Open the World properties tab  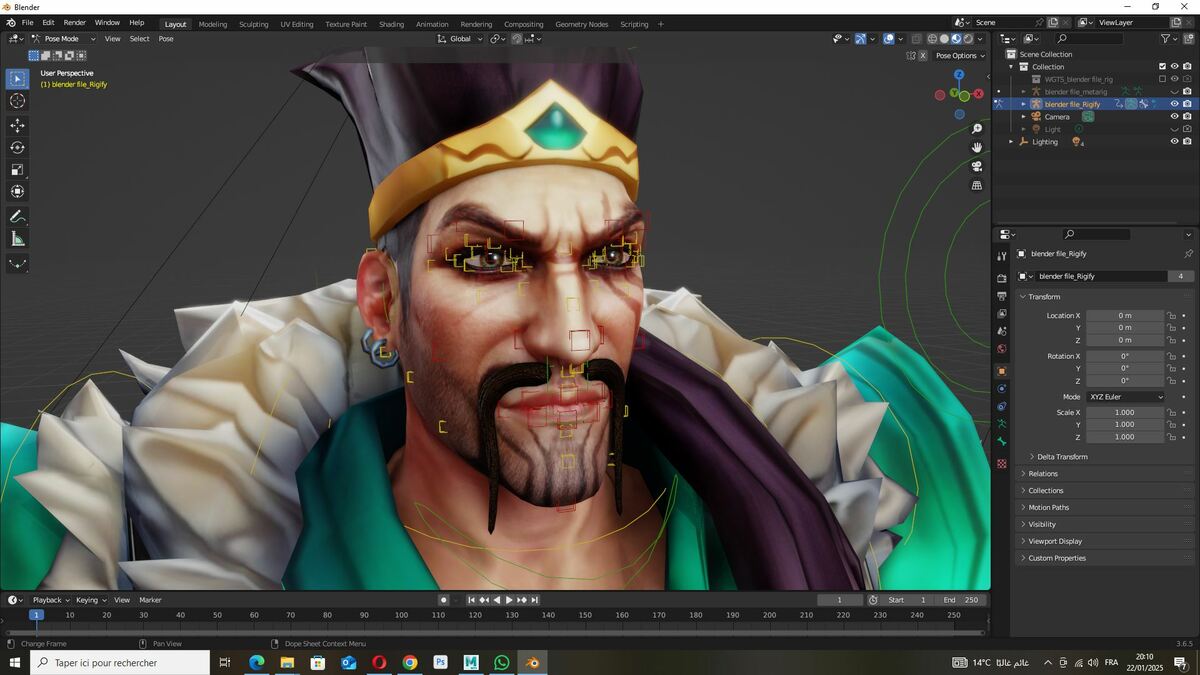point(1002,349)
